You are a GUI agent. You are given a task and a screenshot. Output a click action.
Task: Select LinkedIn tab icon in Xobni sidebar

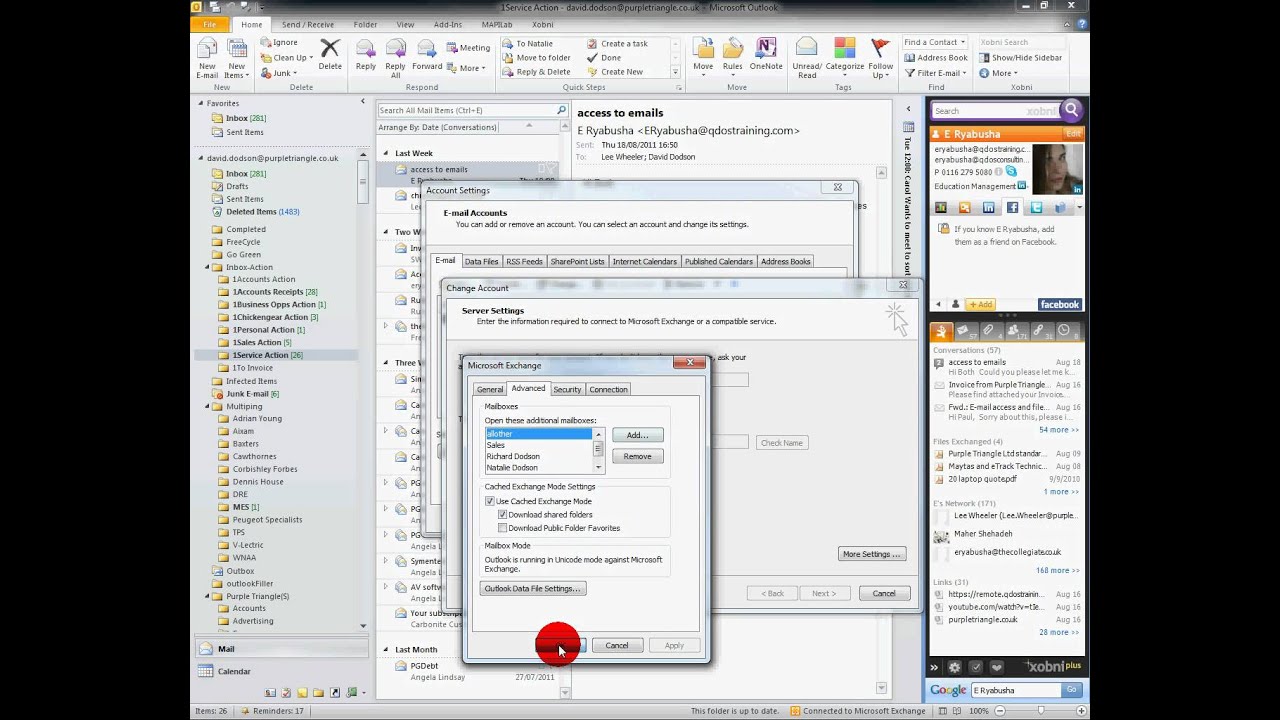pos(988,208)
